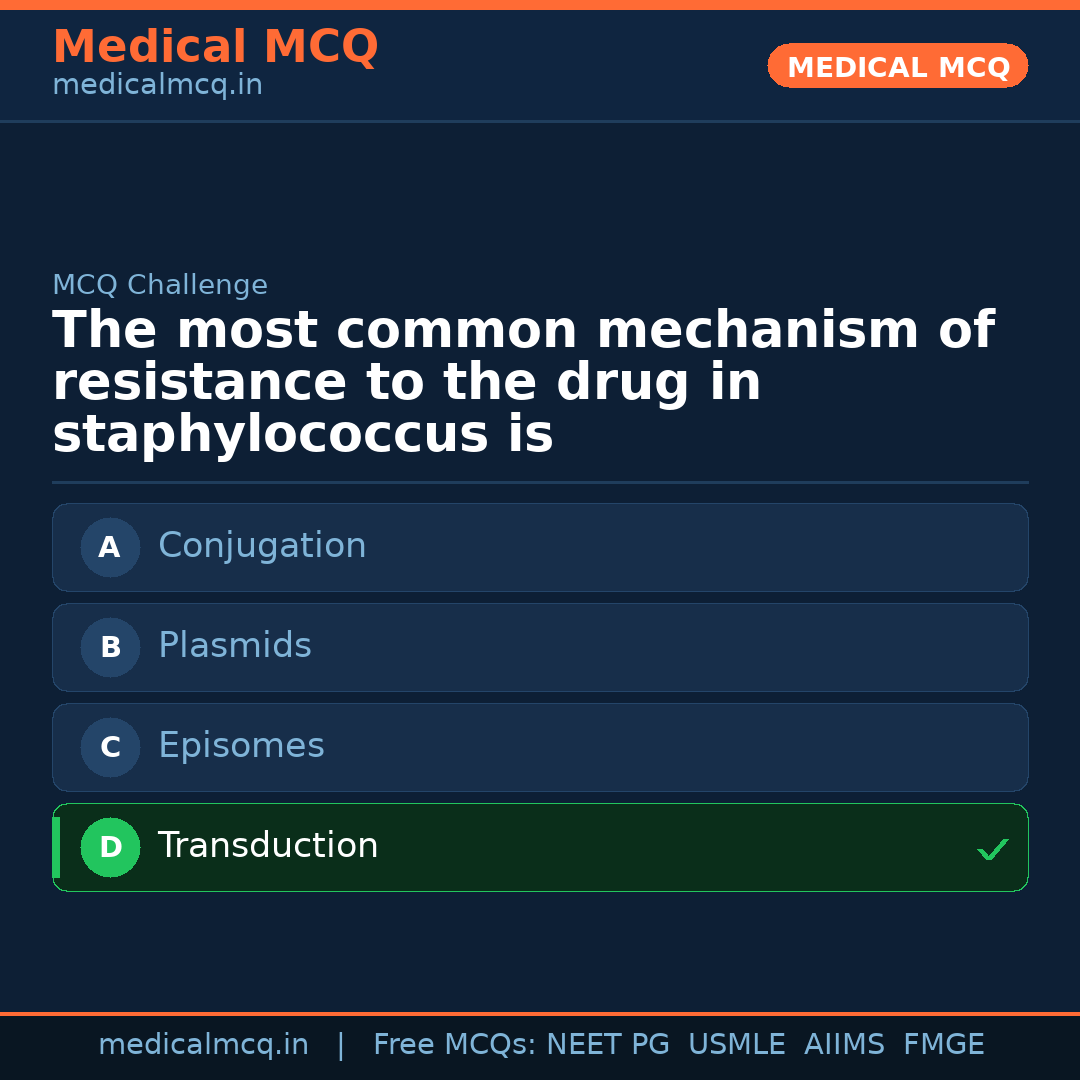The height and width of the screenshot is (1080, 1080).
Task: Click the green letter D circle
Action: [110, 847]
